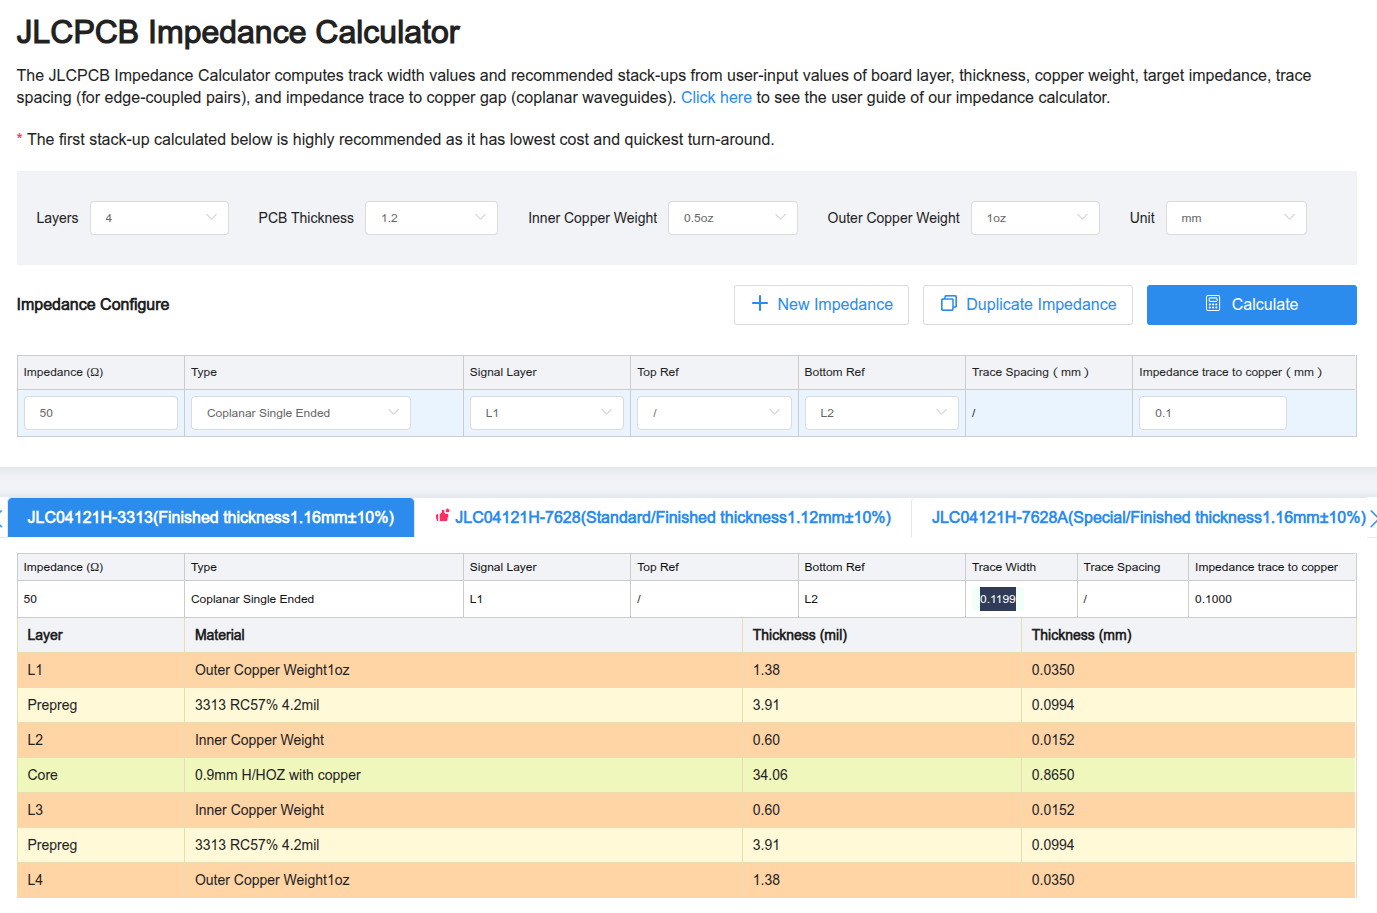Click the highlighted trace width value 0.1199
This screenshot has width=1377, height=913.
tap(997, 599)
